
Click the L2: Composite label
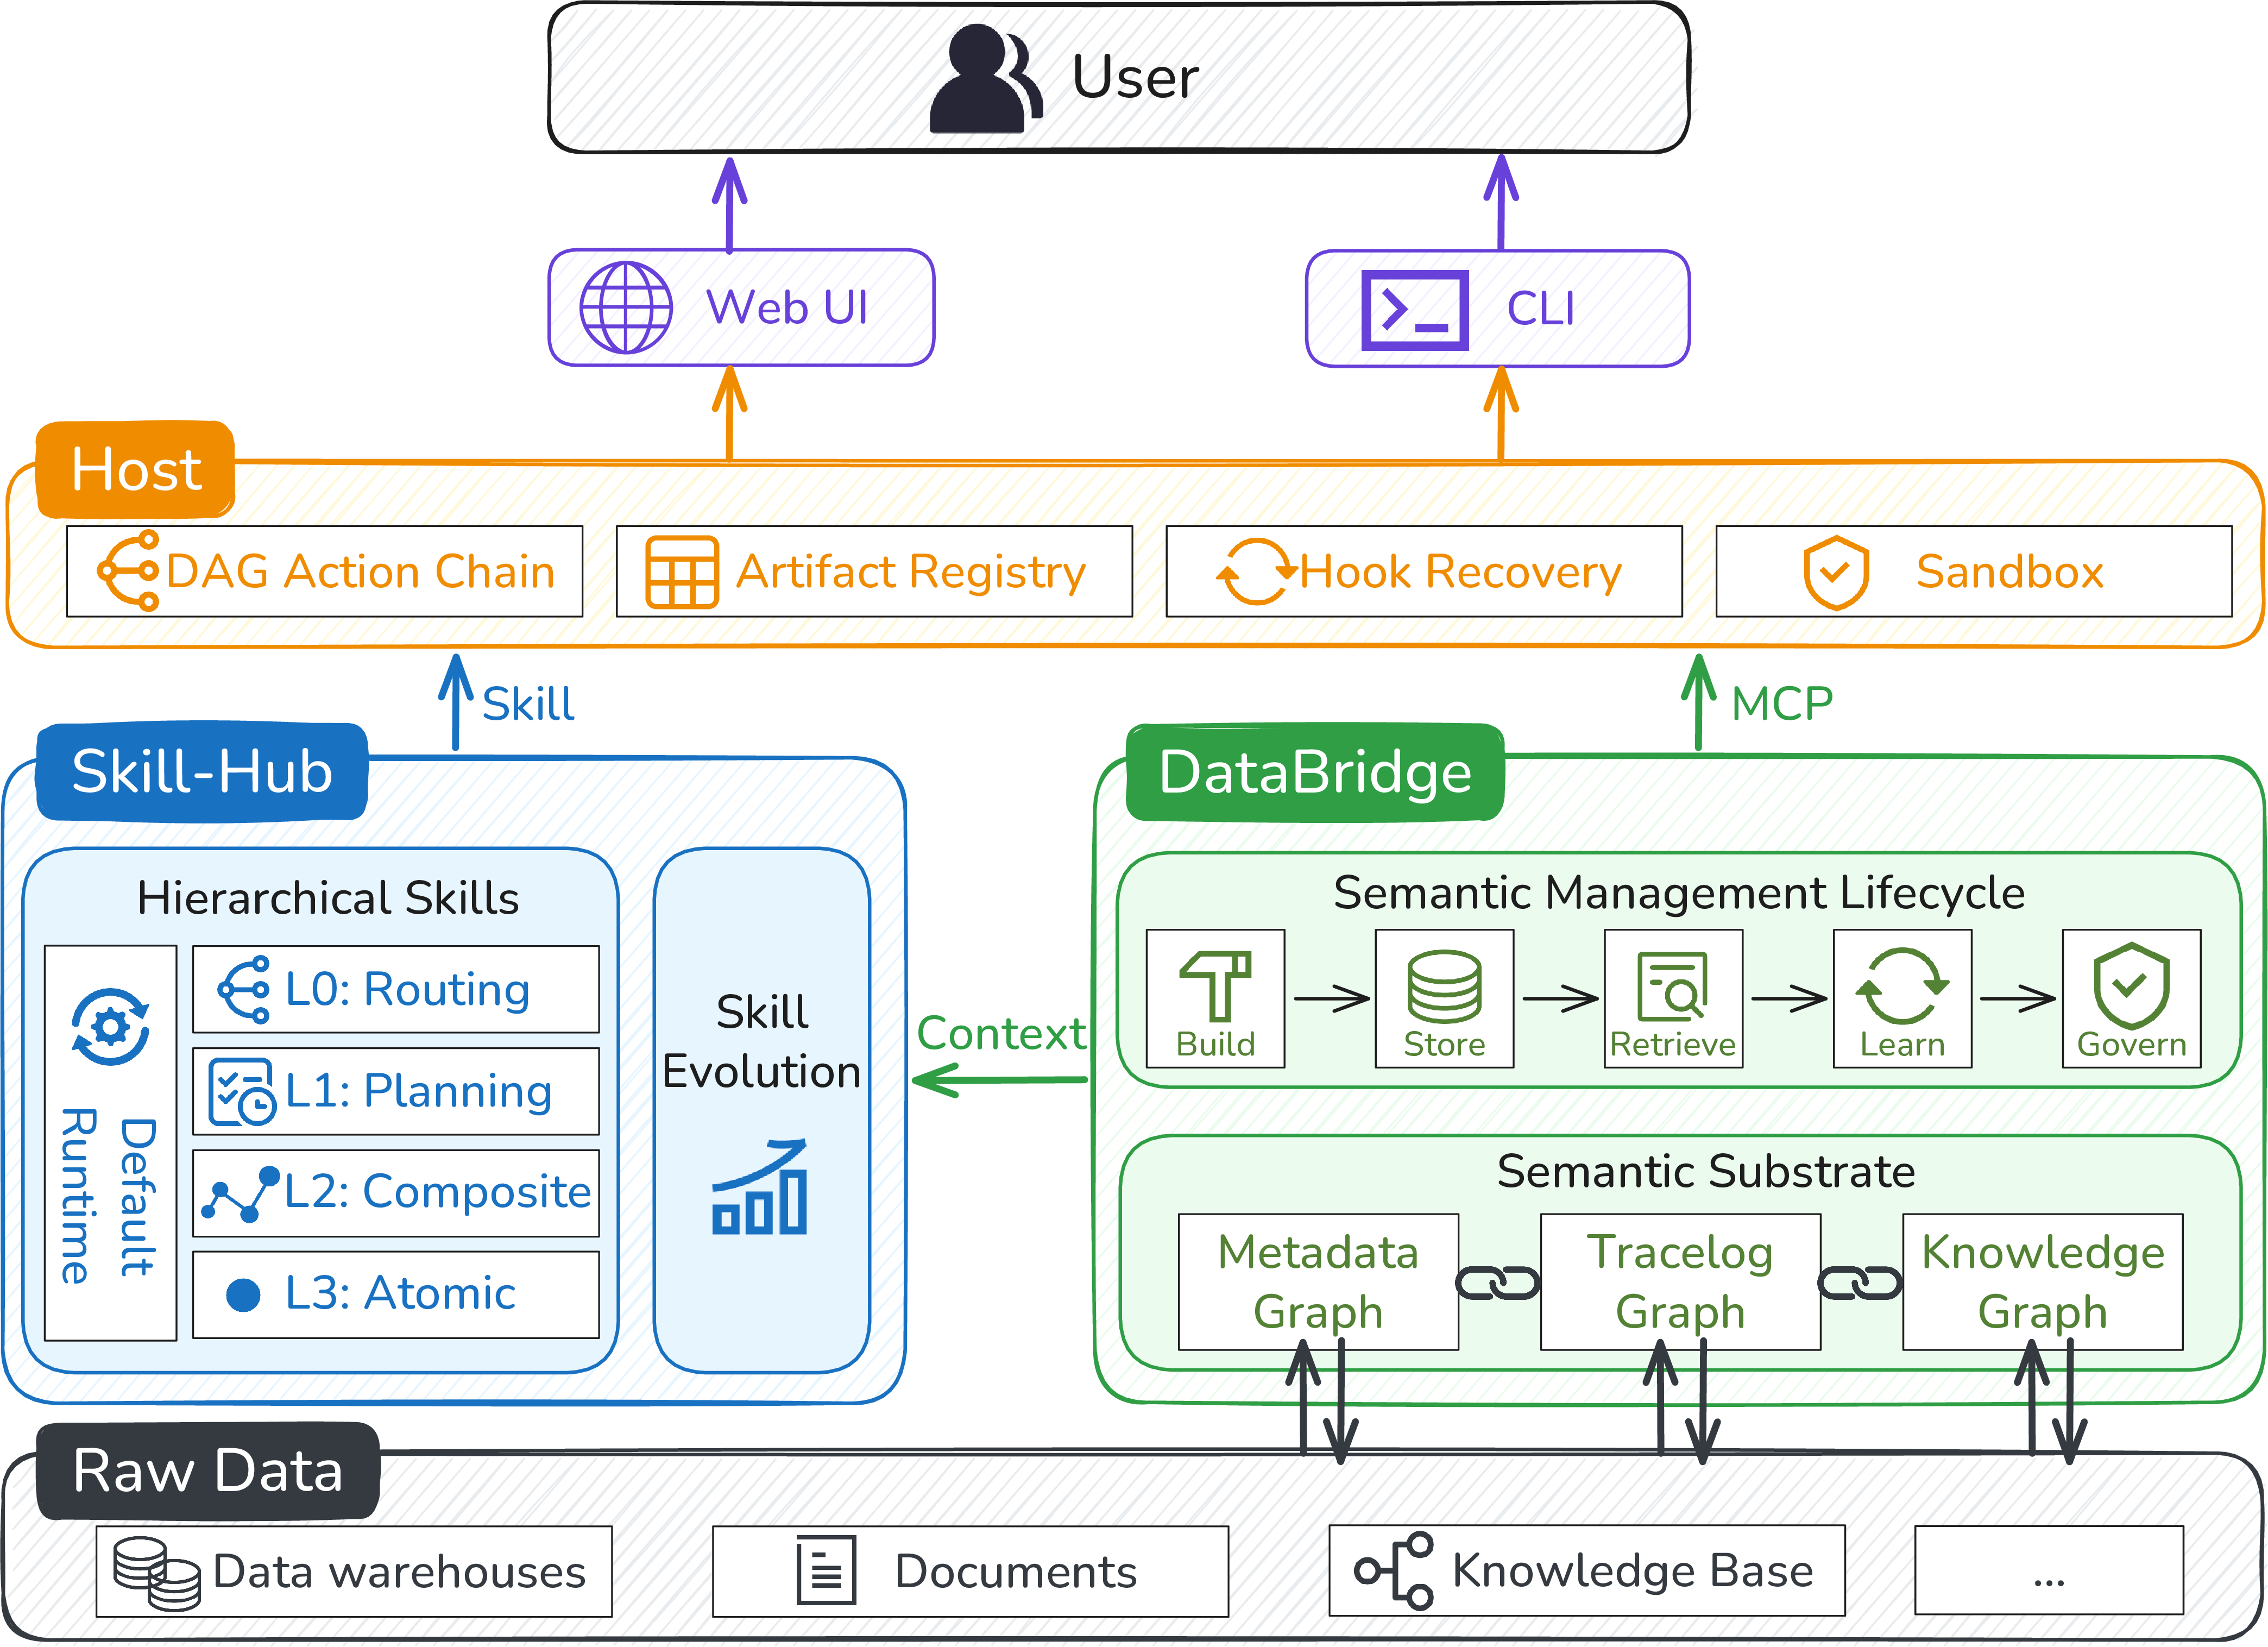click(x=438, y=1192)
